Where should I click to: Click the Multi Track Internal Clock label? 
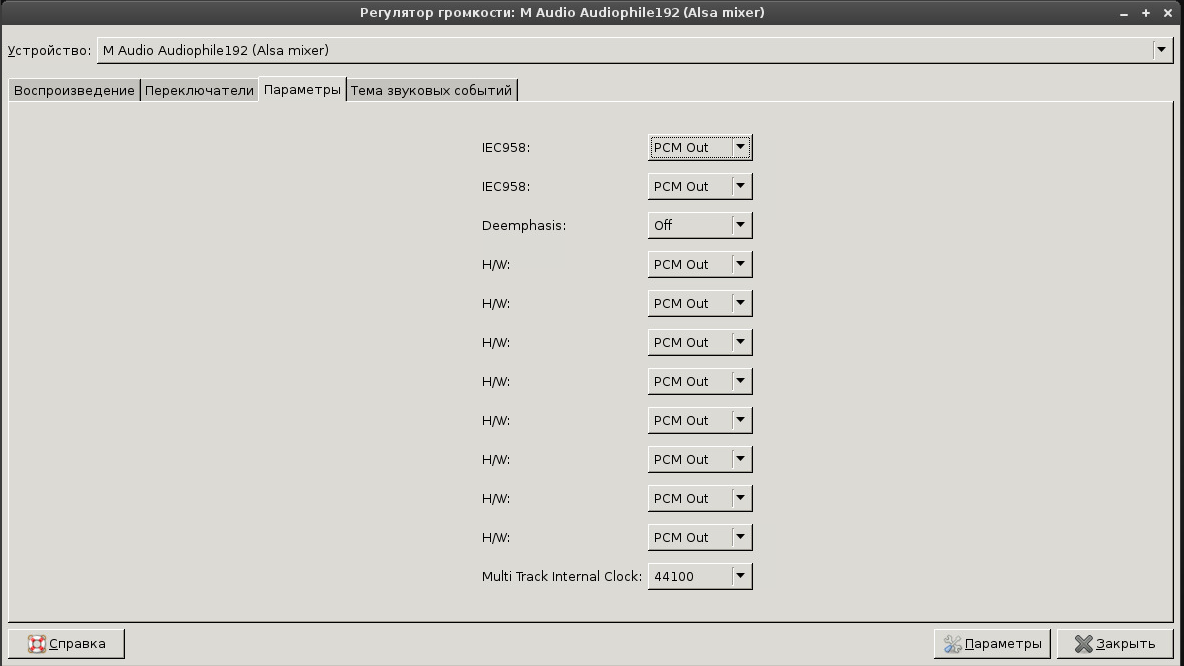(x=562, y=577)
